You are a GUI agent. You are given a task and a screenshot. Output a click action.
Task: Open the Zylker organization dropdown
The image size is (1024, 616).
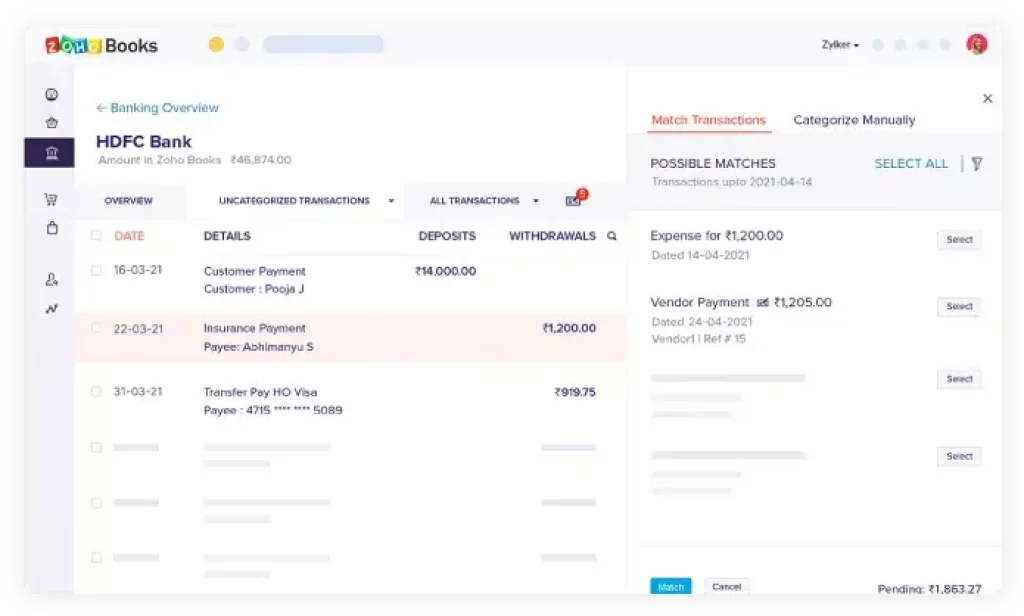pos(840,44)
